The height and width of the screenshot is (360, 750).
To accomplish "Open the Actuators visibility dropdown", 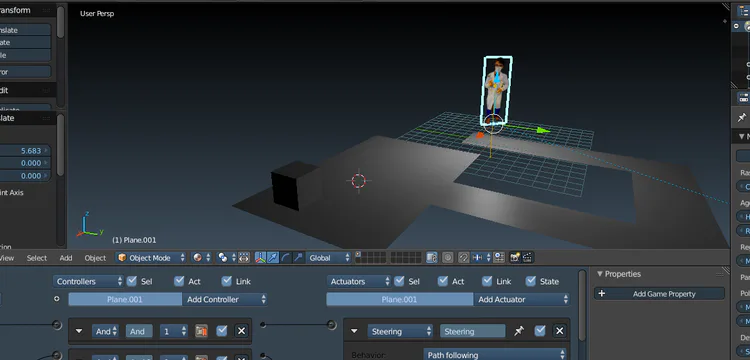I will pos(359,281).
